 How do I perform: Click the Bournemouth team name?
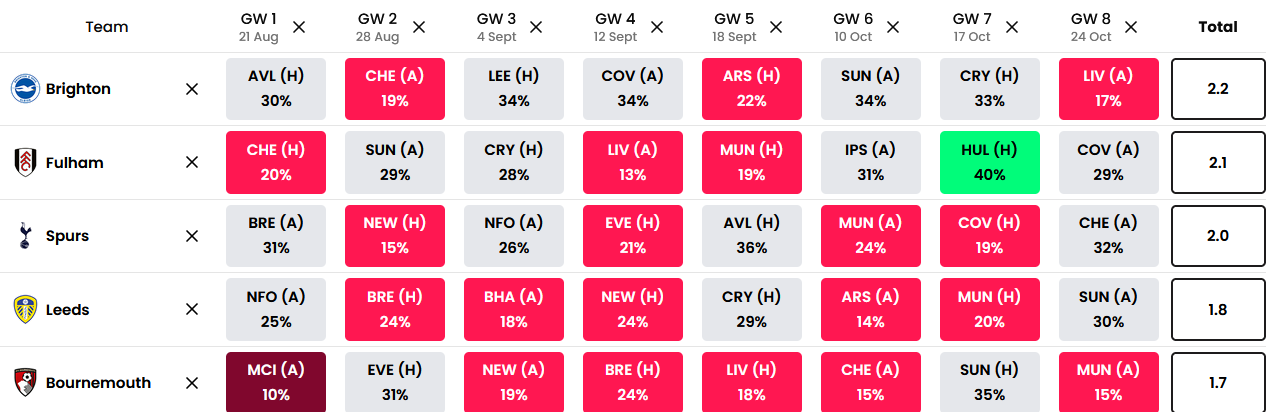(98, 383)
